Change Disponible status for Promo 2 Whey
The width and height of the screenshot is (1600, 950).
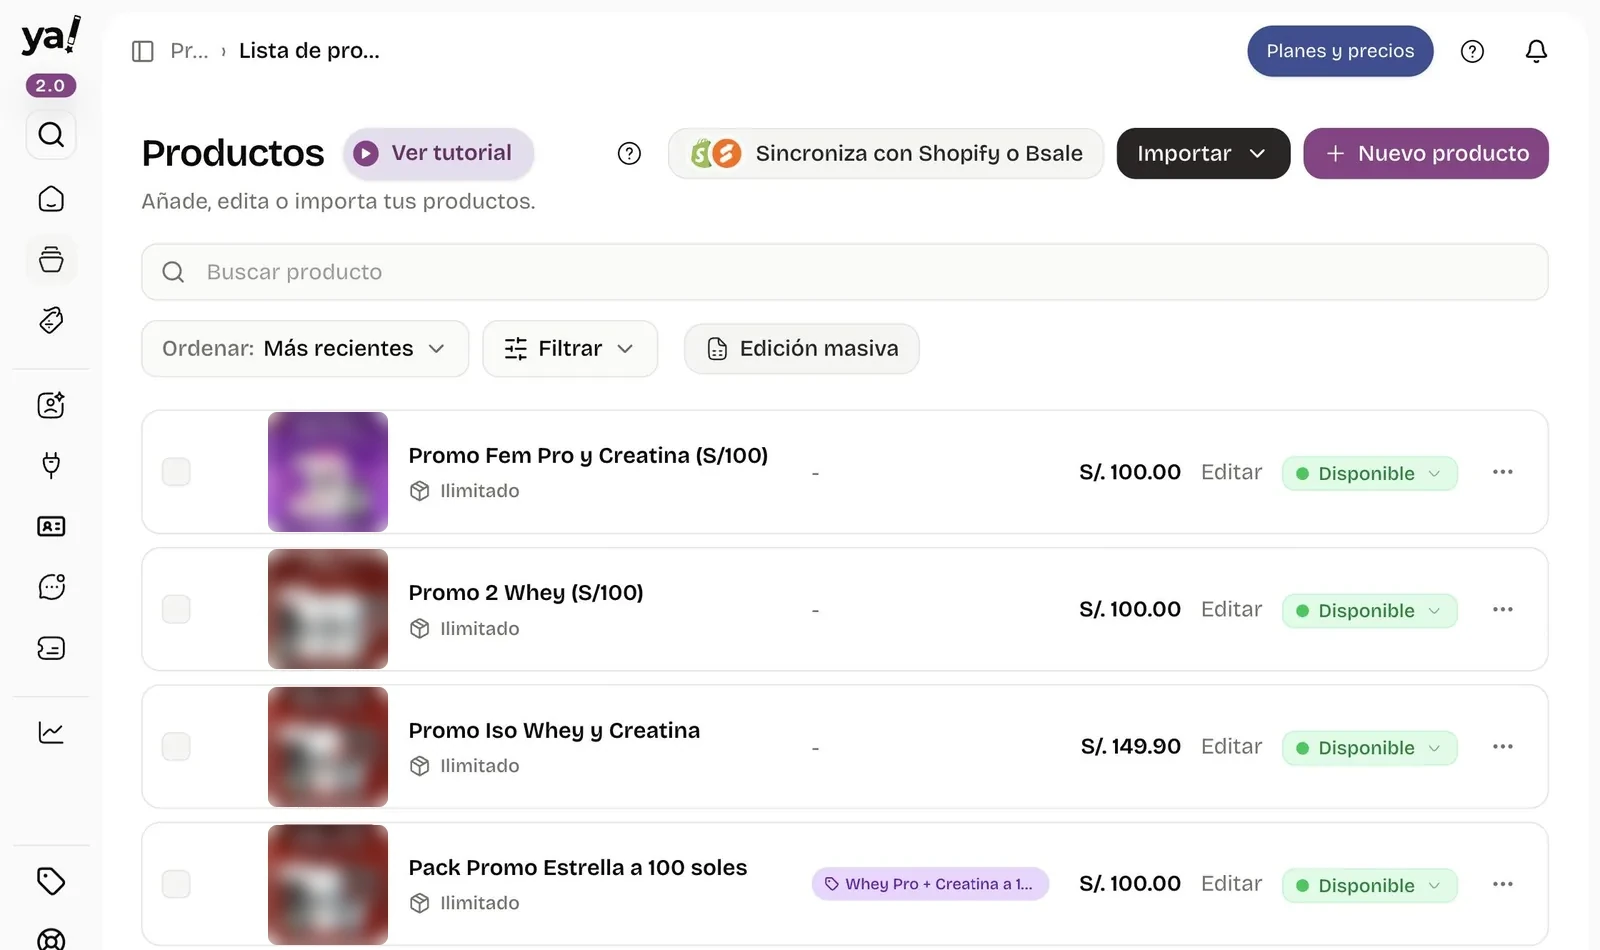pyautogui.click(x=1369, y=611)
